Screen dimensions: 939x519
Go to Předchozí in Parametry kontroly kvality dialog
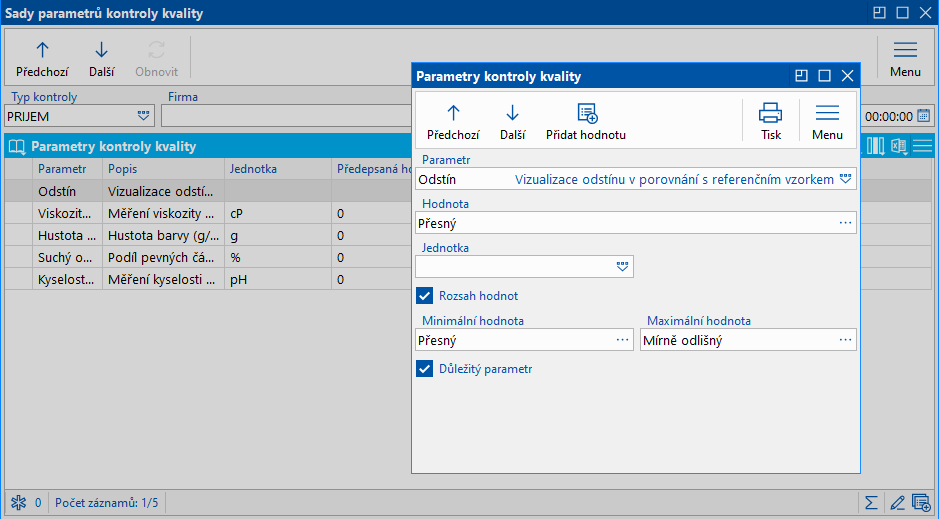click(x=453, y=122)
